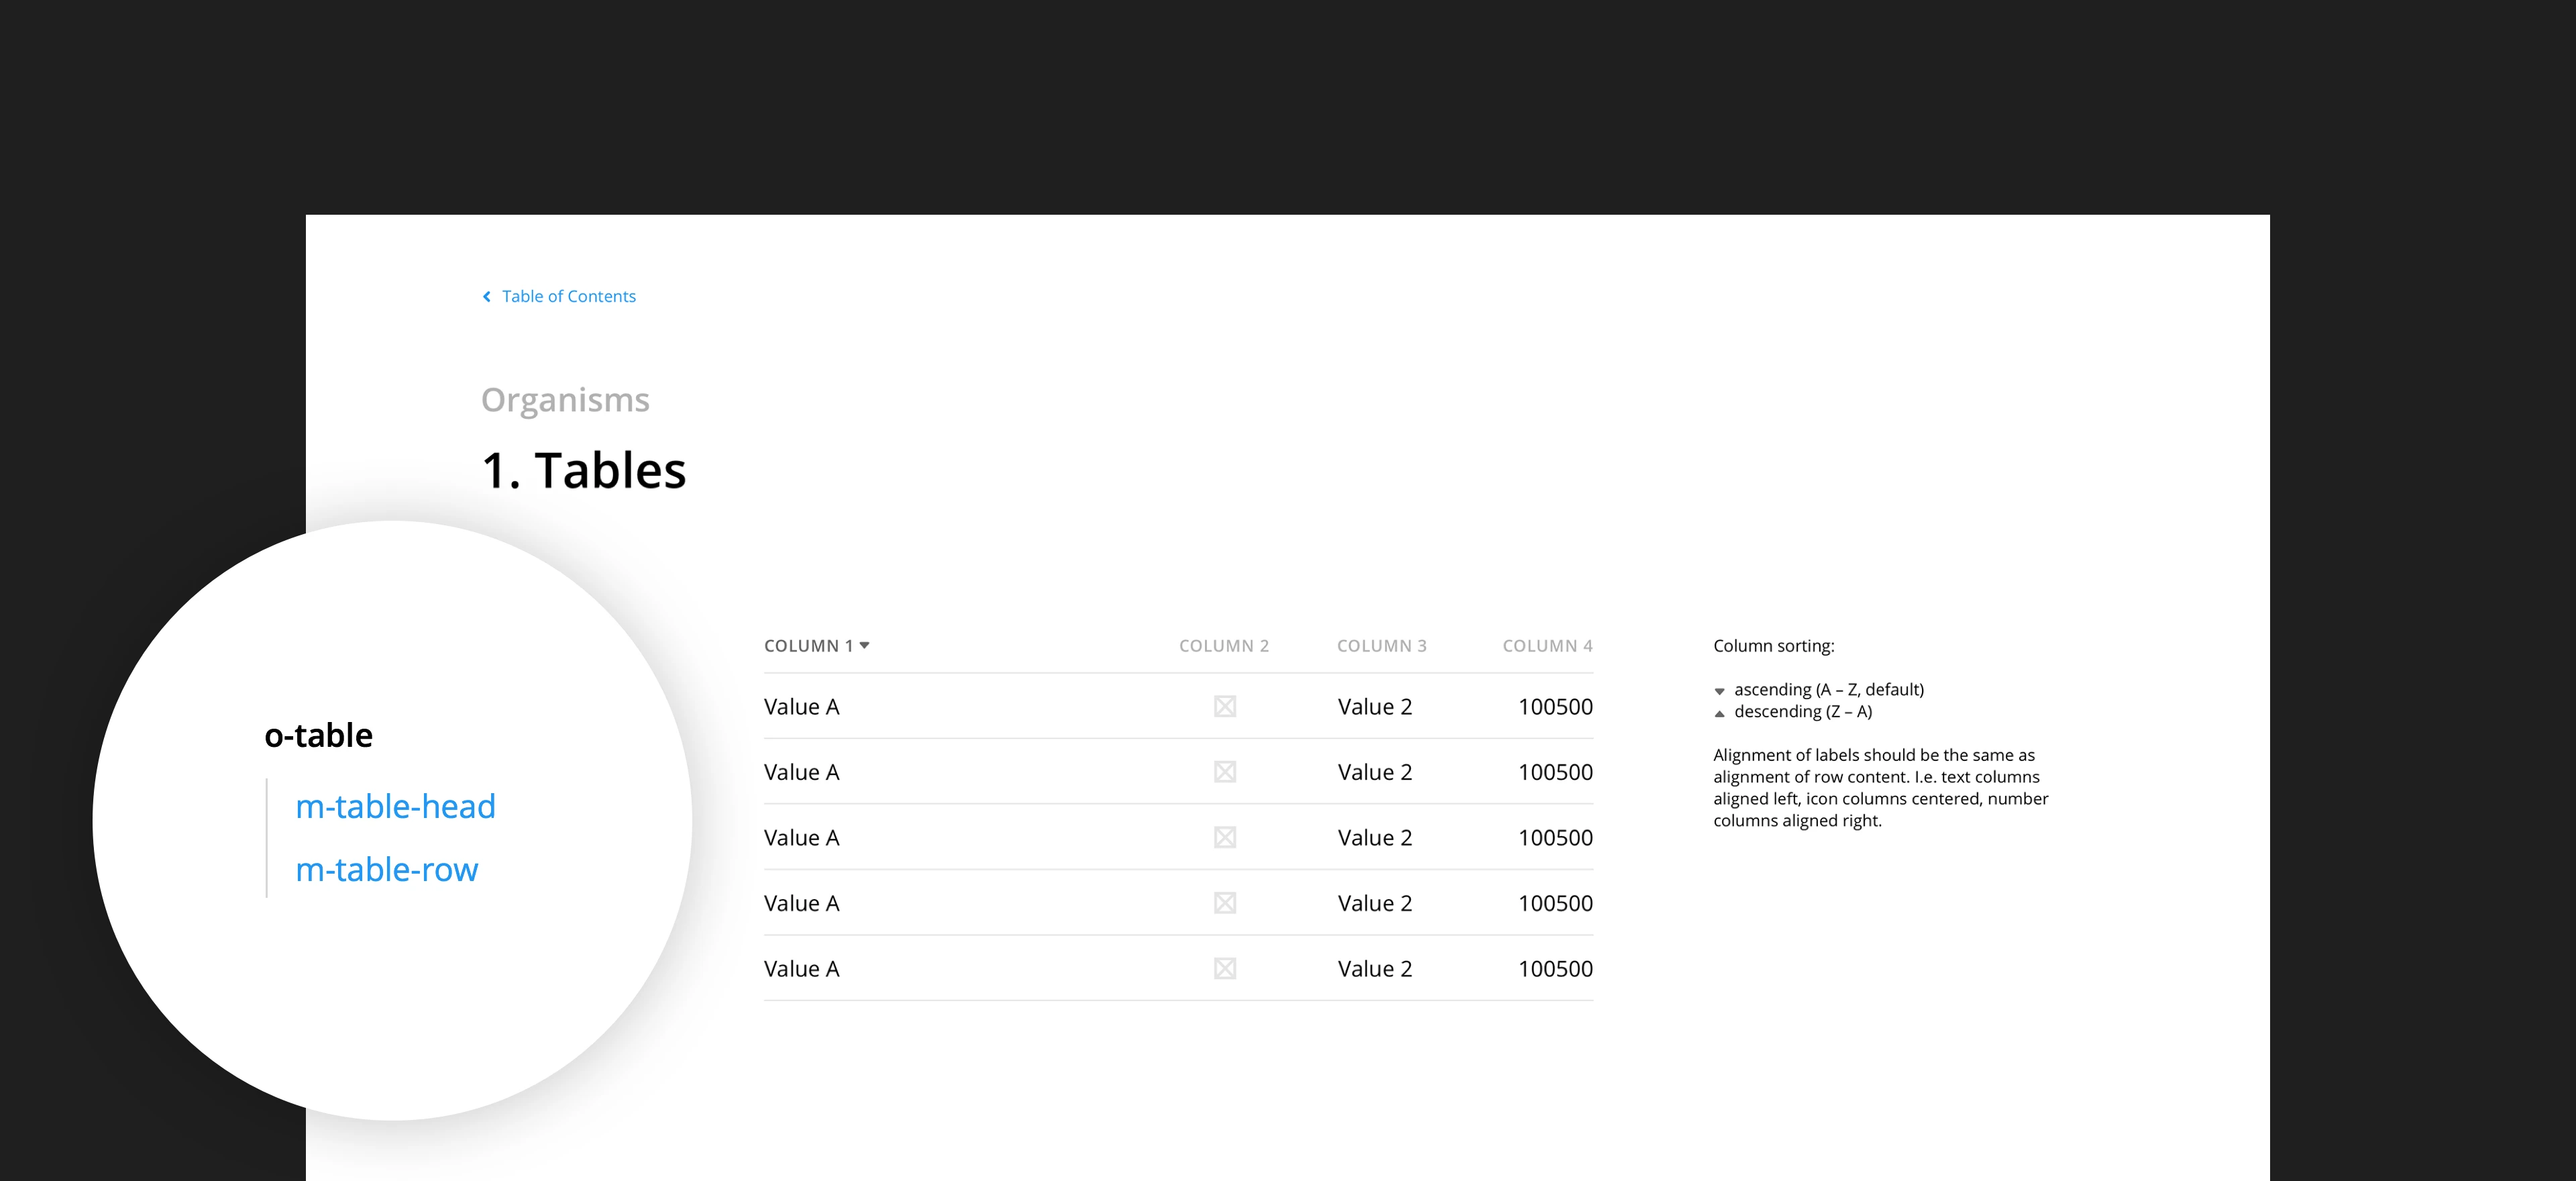Image resolution: width=2576 pixels, height=1181 pixels.
Task: Select the first Value A table cell
Action: 801,706
